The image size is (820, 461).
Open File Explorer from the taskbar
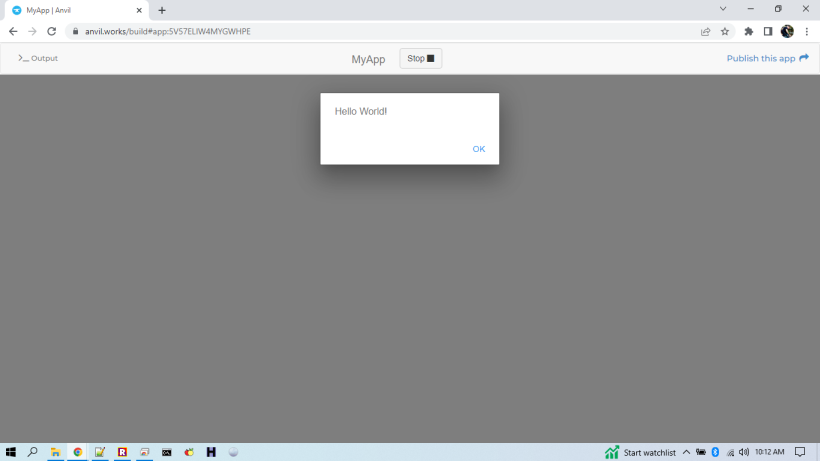[x=56, y=452]
